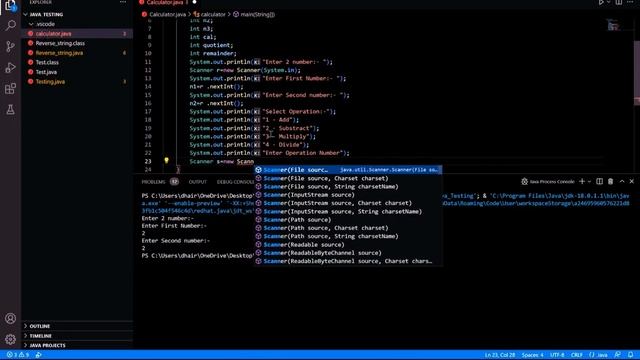Select Scanner(Readable source) suggestion

click(x=348, y=244)
